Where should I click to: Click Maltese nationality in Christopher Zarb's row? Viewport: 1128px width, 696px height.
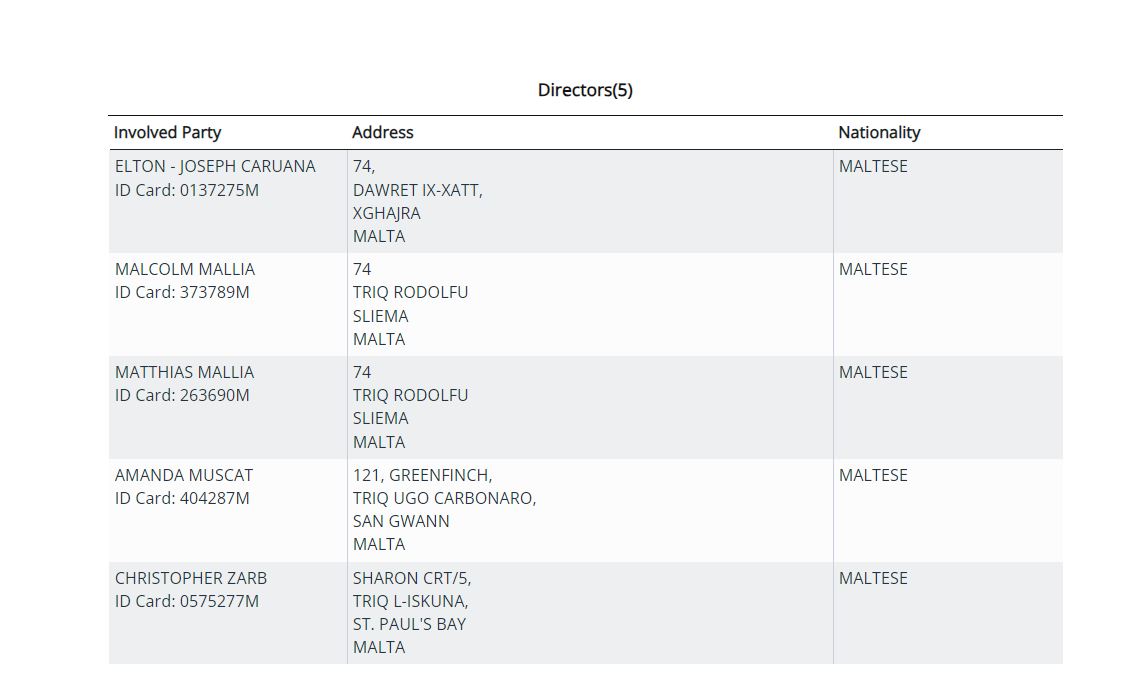tap(873, 578)
